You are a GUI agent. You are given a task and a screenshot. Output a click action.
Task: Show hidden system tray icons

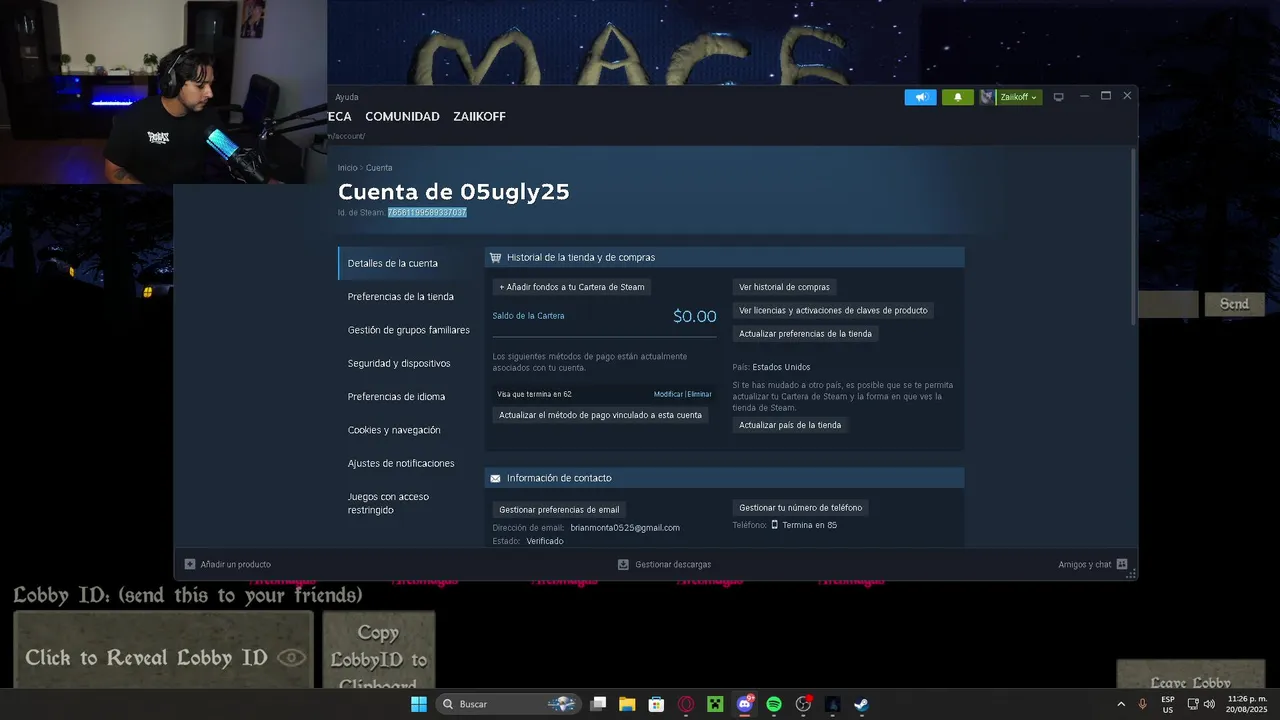1120,704
